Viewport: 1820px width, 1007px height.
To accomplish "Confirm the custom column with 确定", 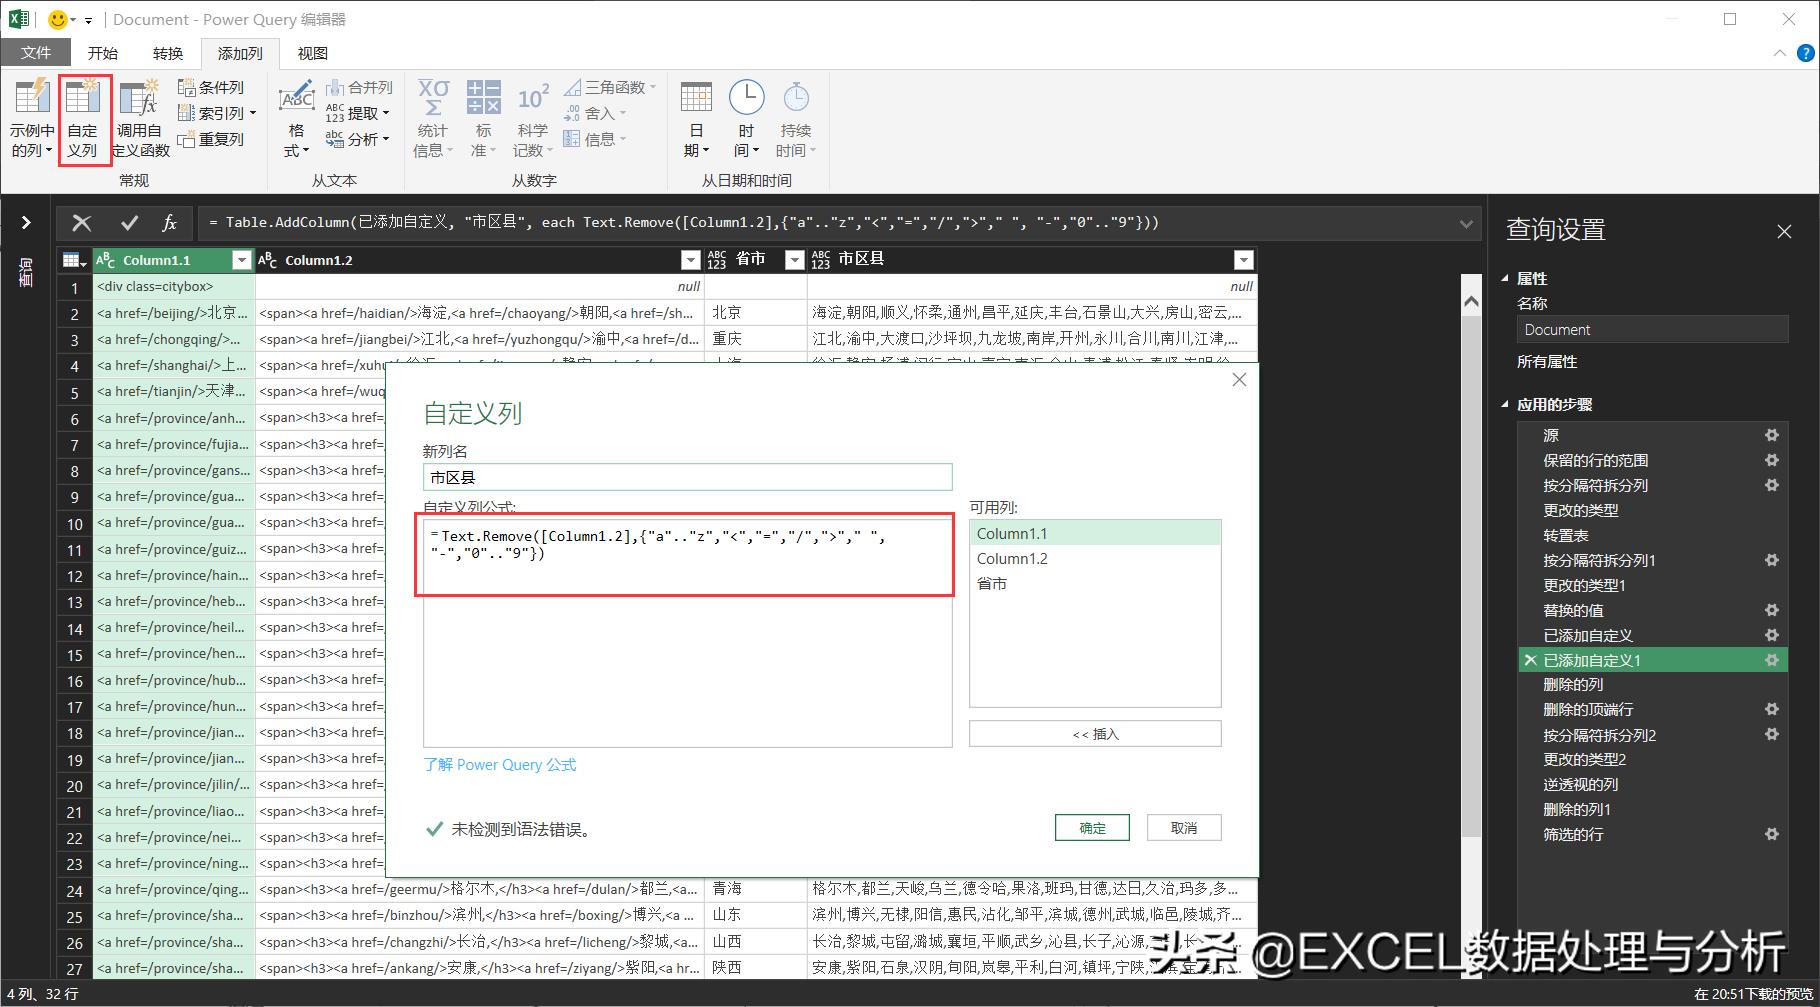I will [1091, 827].
